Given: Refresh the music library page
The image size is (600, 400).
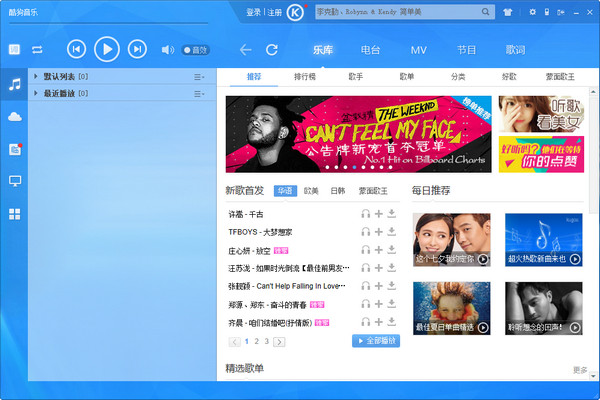Looking at the screenshot, I should click(x=272, y=50).
